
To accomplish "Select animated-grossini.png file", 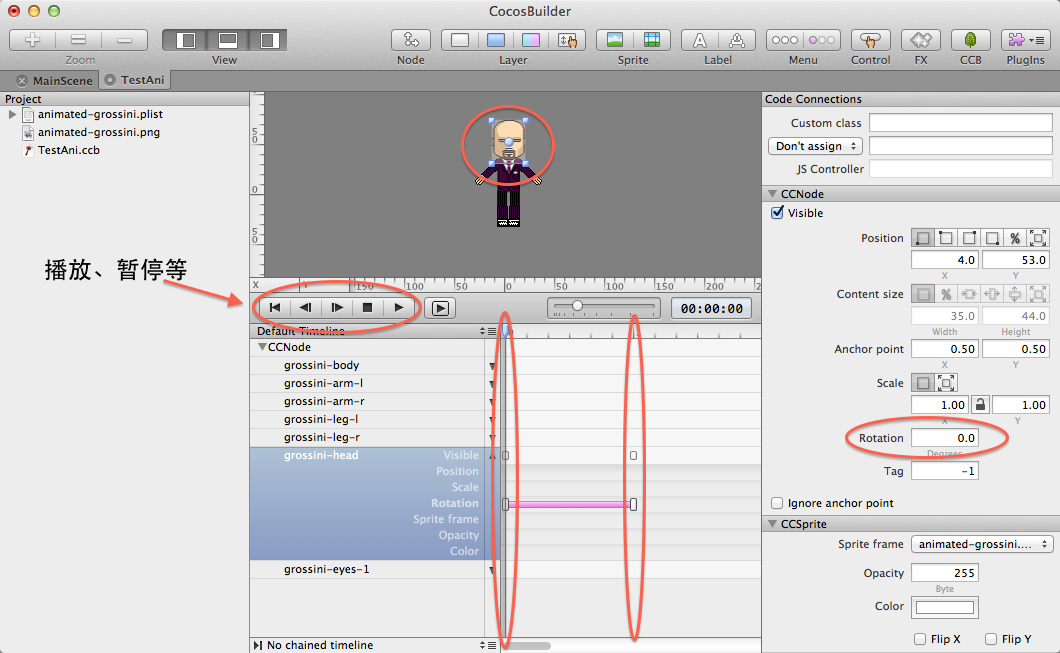I will click(x=99, y=132).
